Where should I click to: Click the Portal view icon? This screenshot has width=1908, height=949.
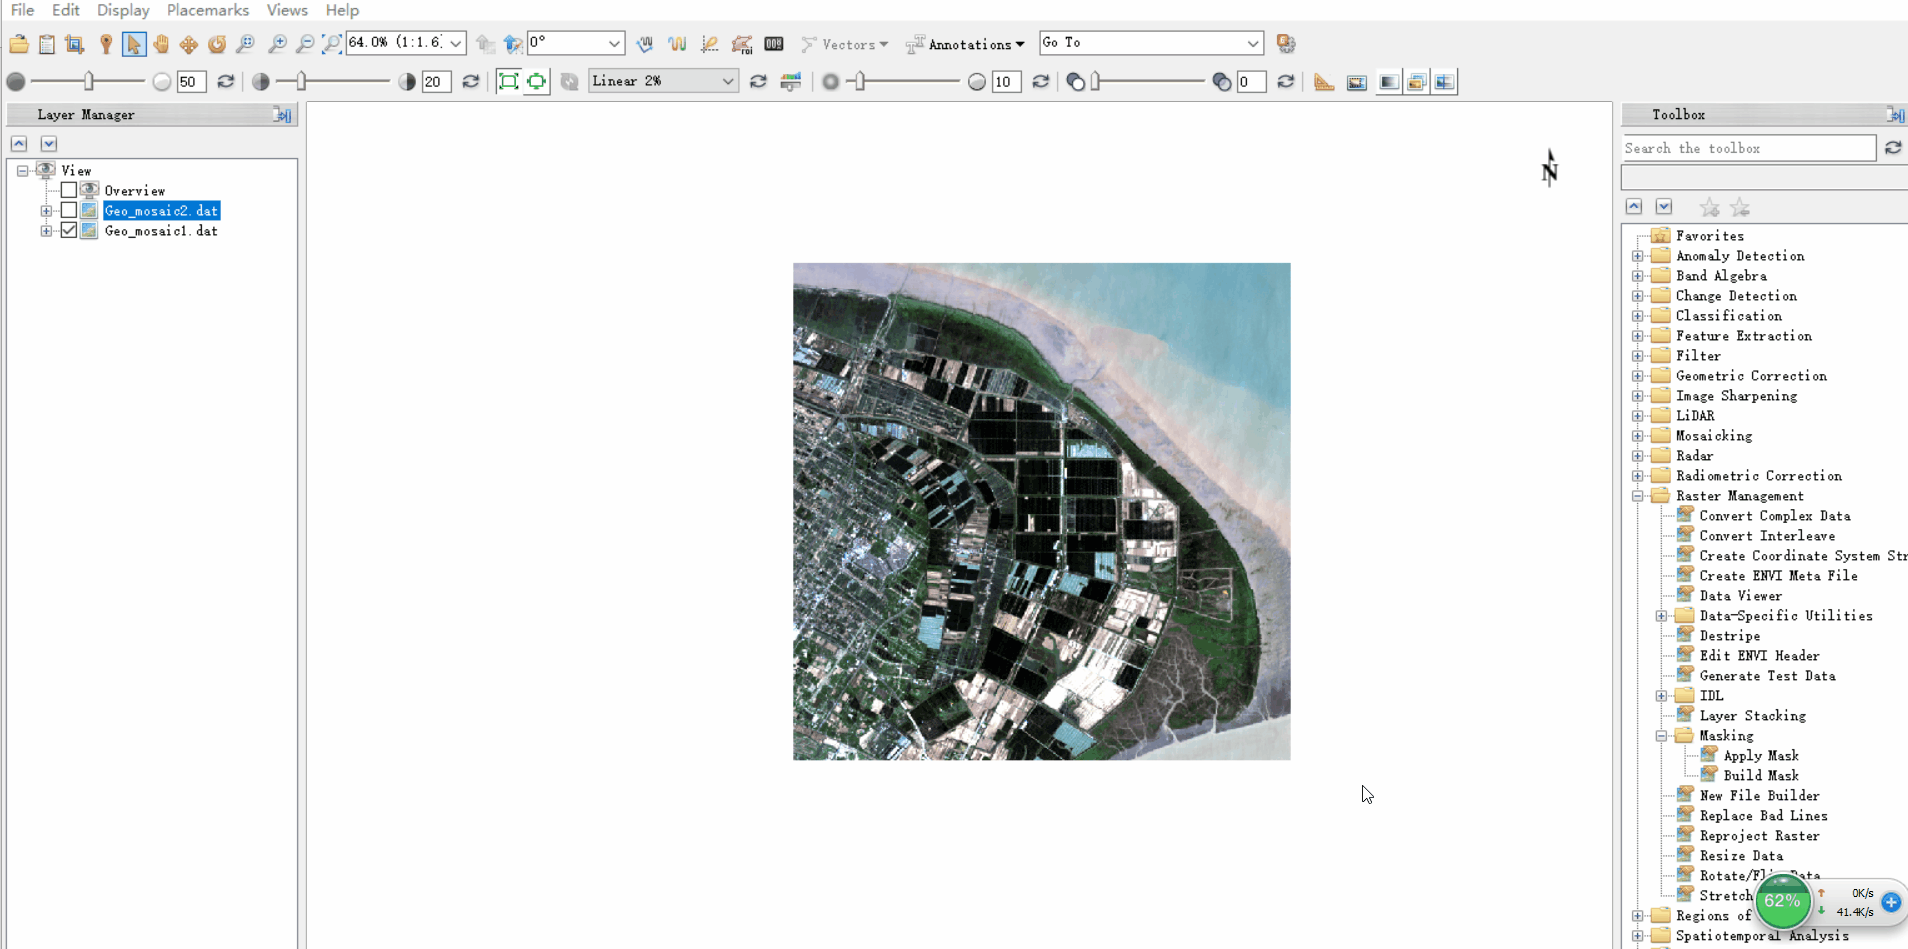1357,82
